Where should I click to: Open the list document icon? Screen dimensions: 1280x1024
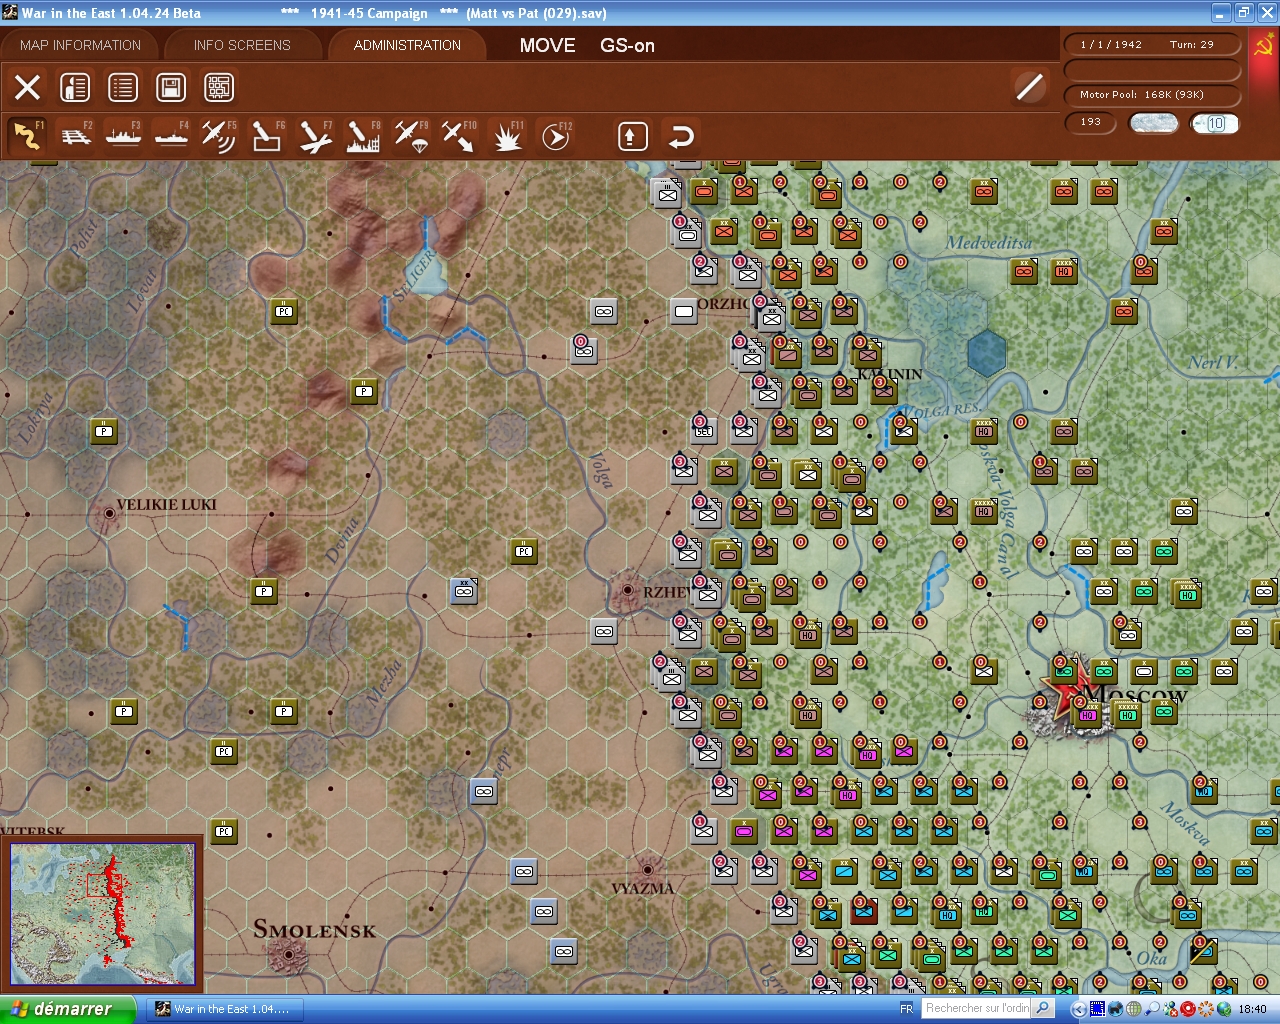click(x=123, y=87)
